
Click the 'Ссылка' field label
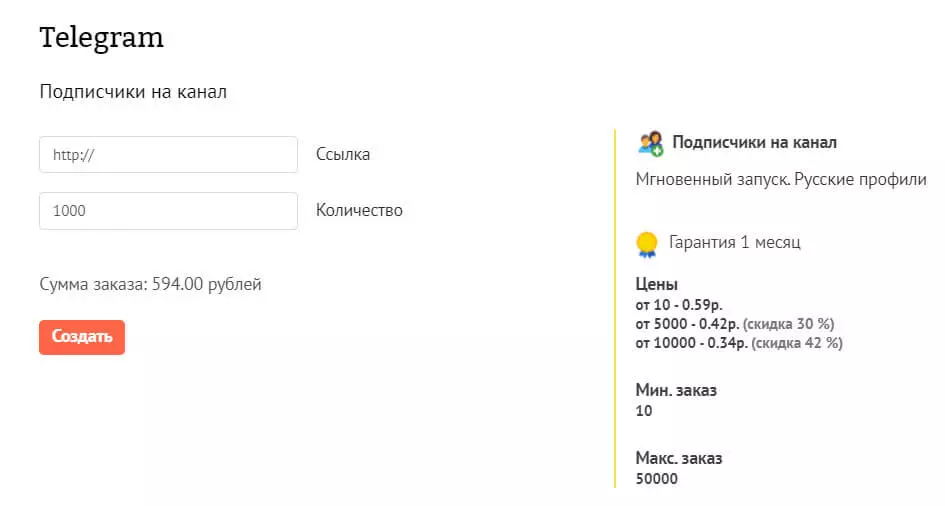(x=343, y=154)
